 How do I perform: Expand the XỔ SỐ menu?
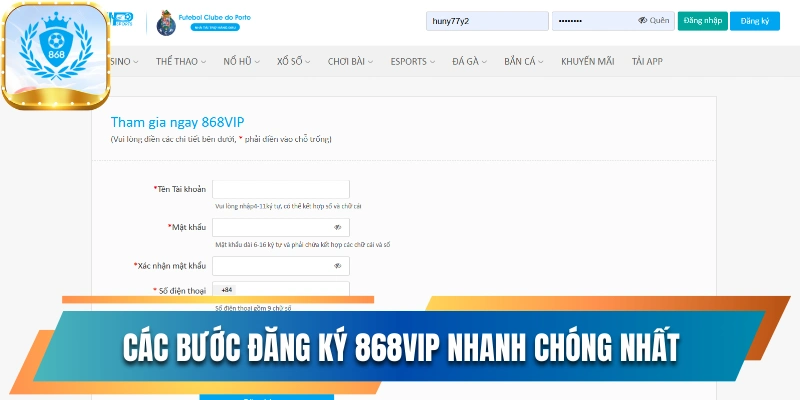293,61
